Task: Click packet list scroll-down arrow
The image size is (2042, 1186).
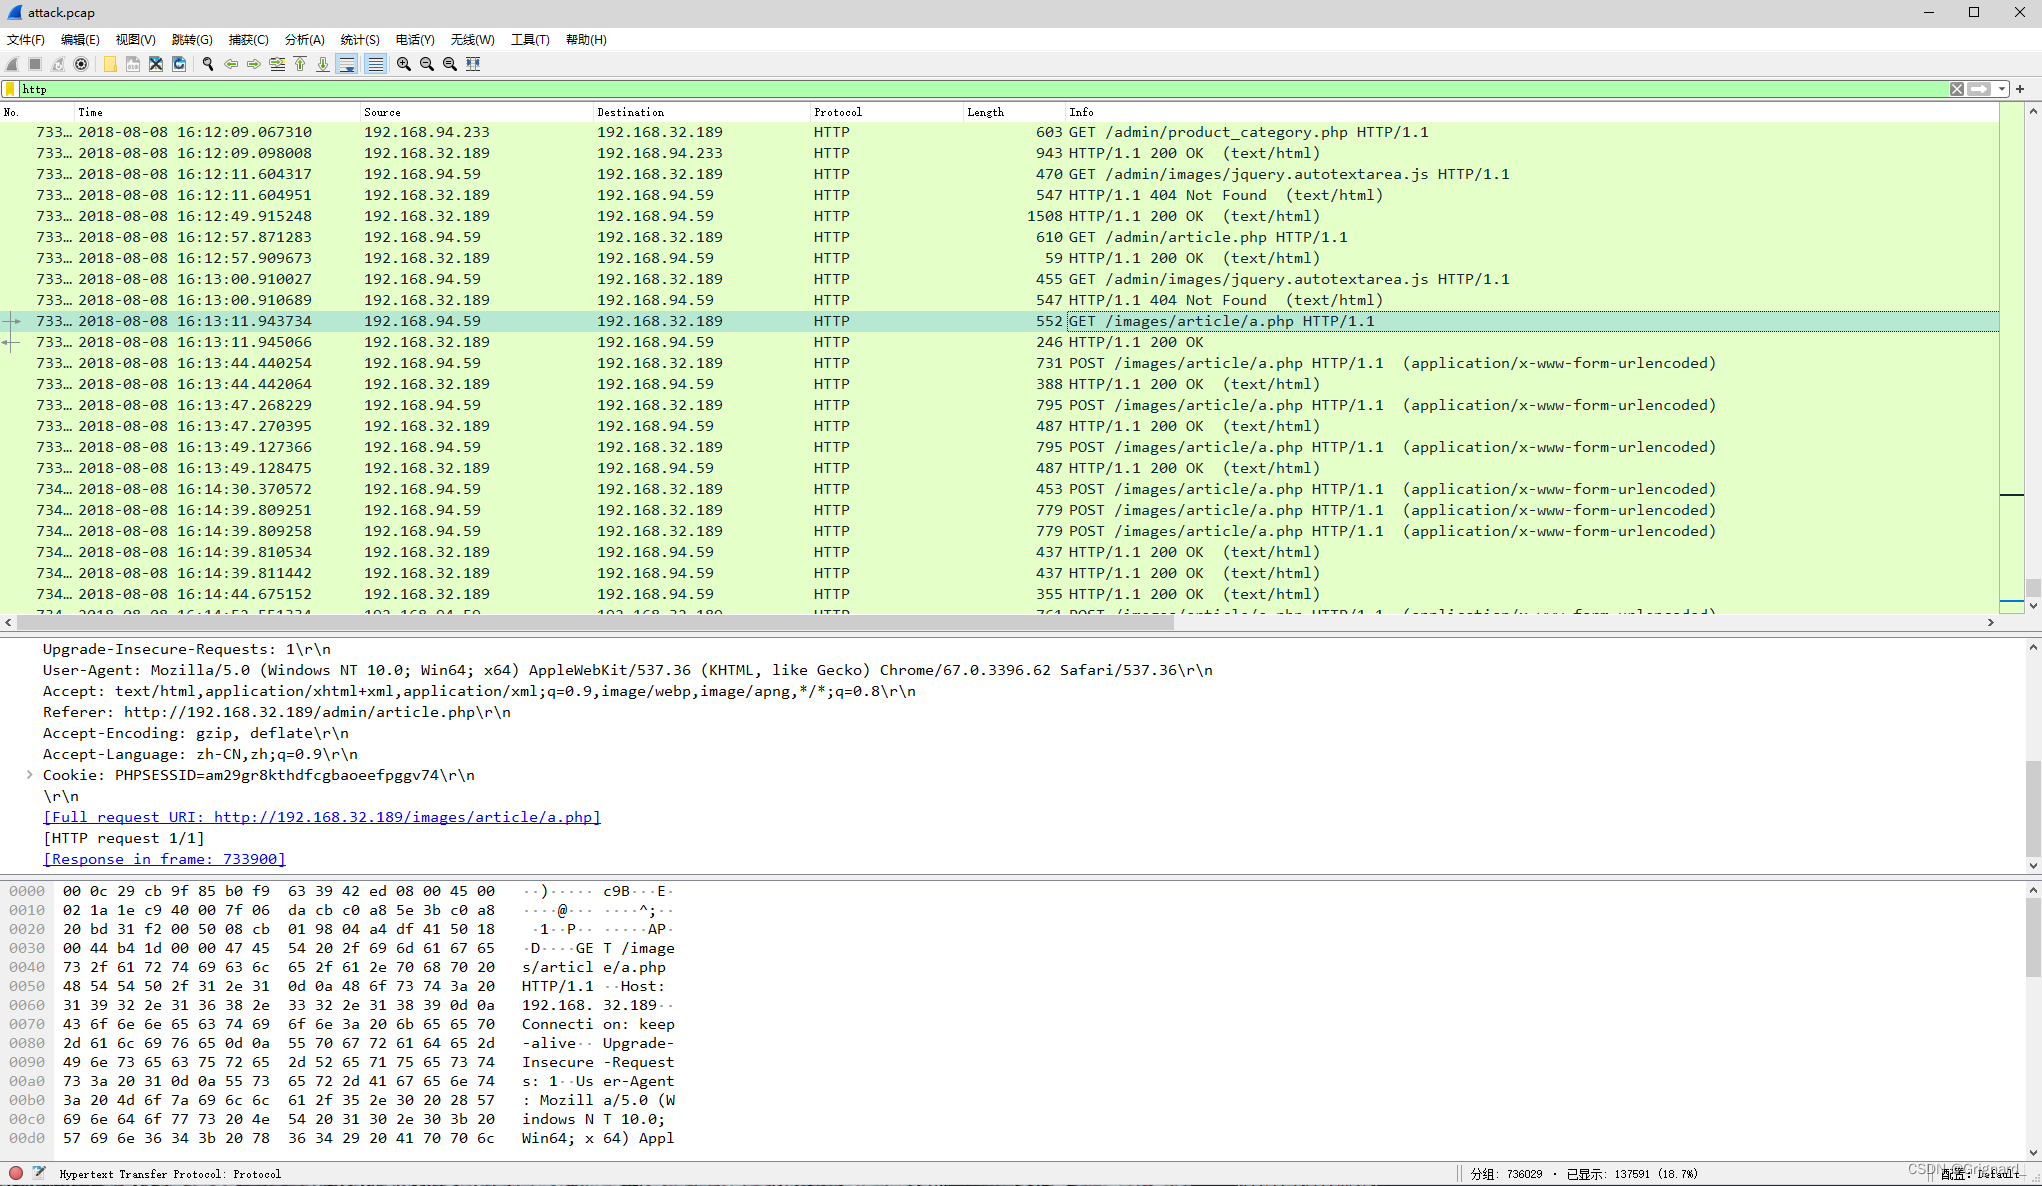Action: coord(2032,606)
